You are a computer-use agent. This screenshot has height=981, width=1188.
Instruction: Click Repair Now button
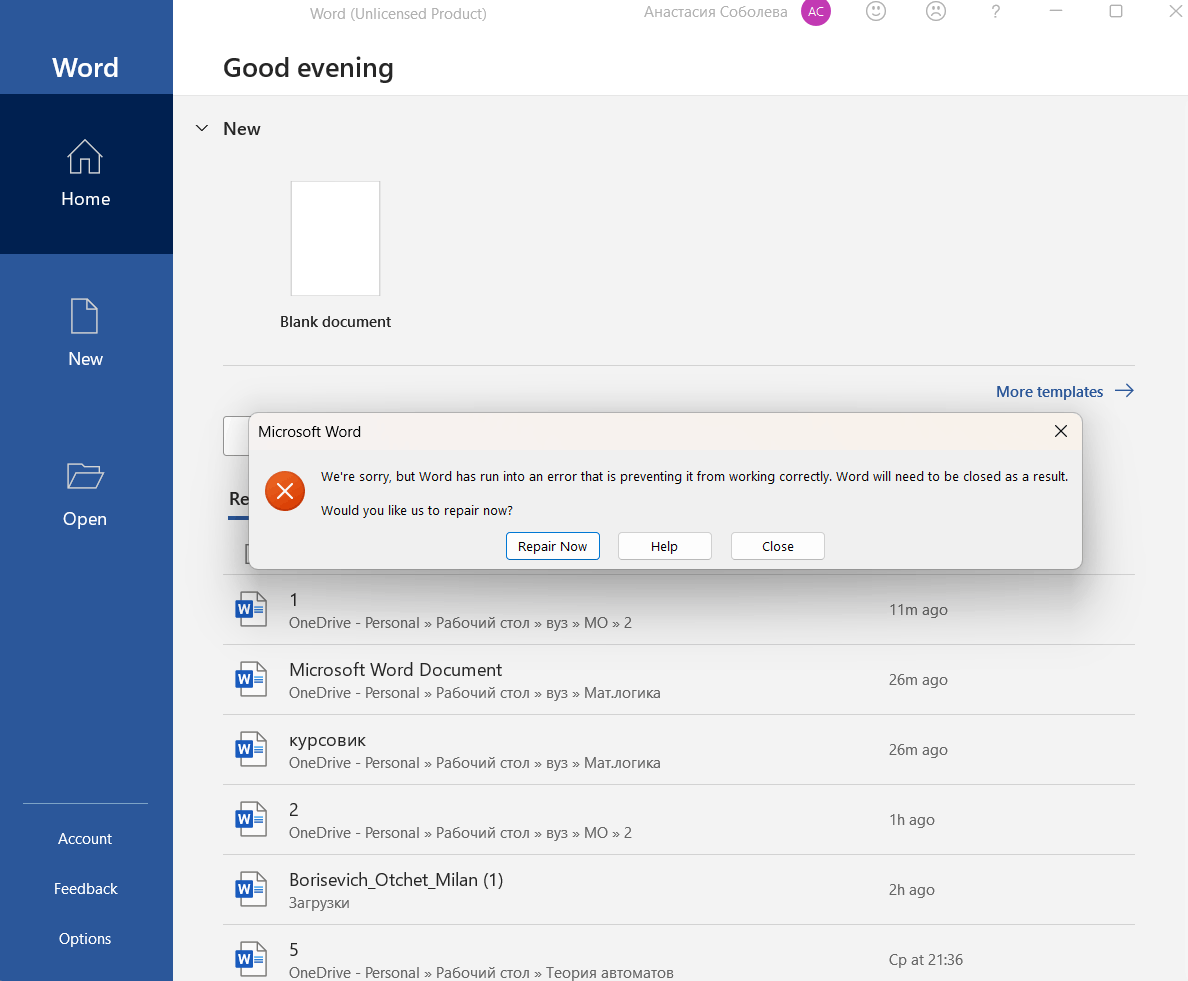coord(552,546)
